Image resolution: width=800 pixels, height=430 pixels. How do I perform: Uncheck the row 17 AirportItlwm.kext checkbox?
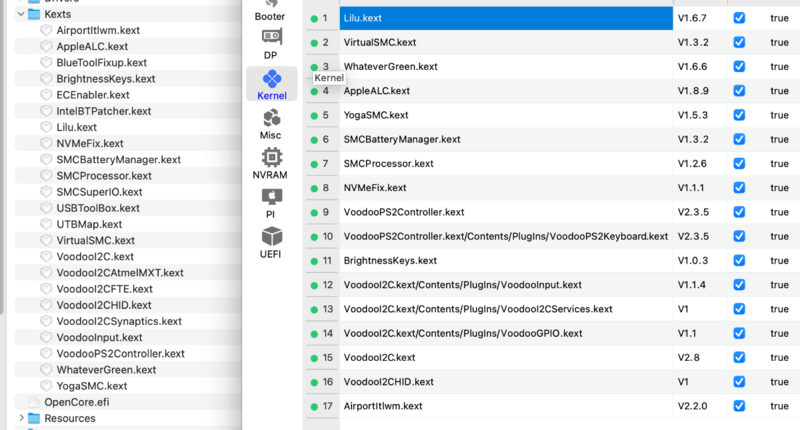[739, 406]
